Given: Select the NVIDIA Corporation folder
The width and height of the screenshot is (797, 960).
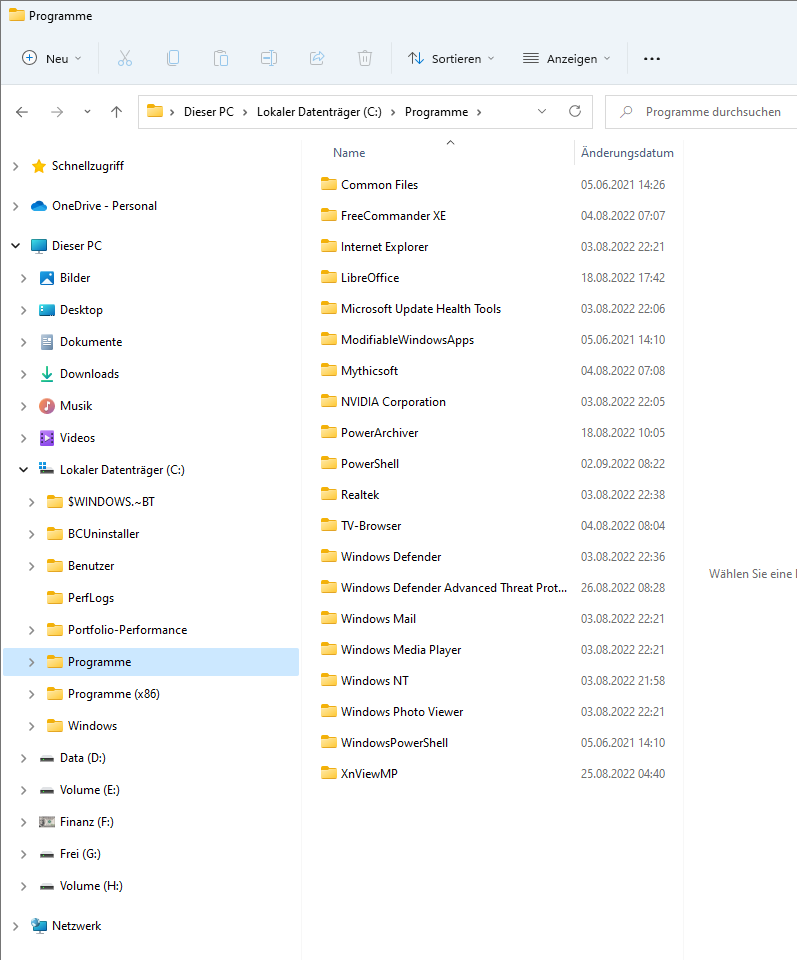Looking at the screenshot, I should (x=393, y=402).
